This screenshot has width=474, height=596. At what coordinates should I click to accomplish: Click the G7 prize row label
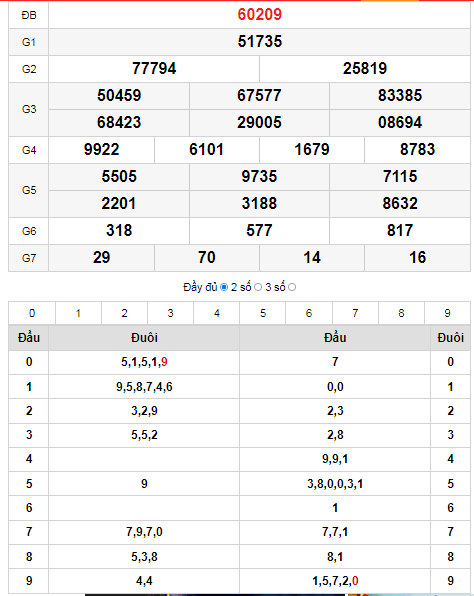[29, 258]
